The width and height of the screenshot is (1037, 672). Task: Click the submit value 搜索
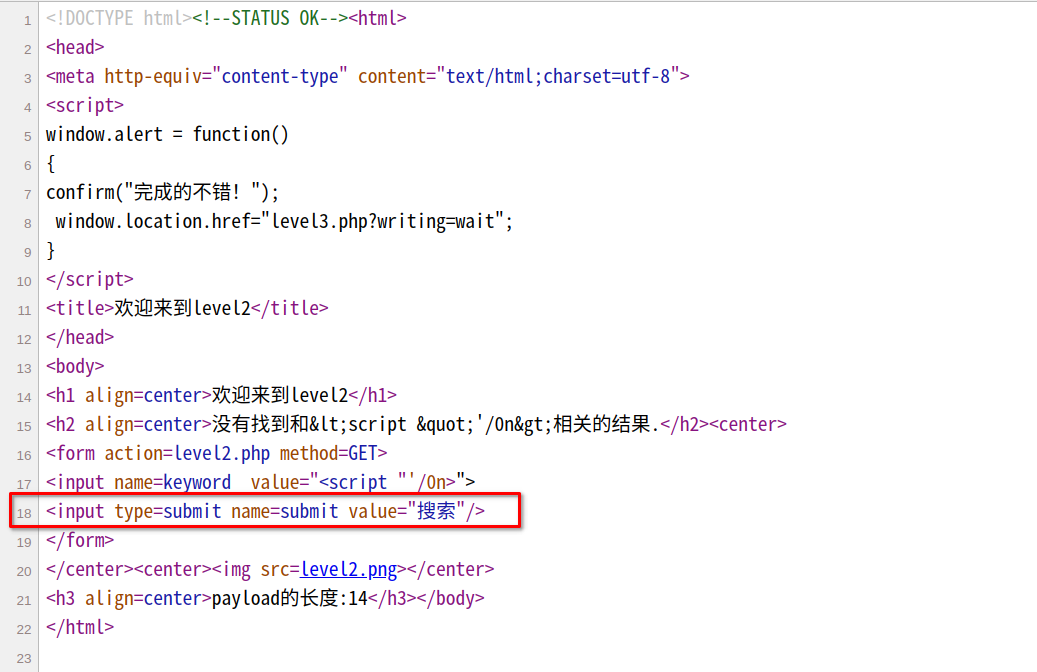[x=436, y=511]
